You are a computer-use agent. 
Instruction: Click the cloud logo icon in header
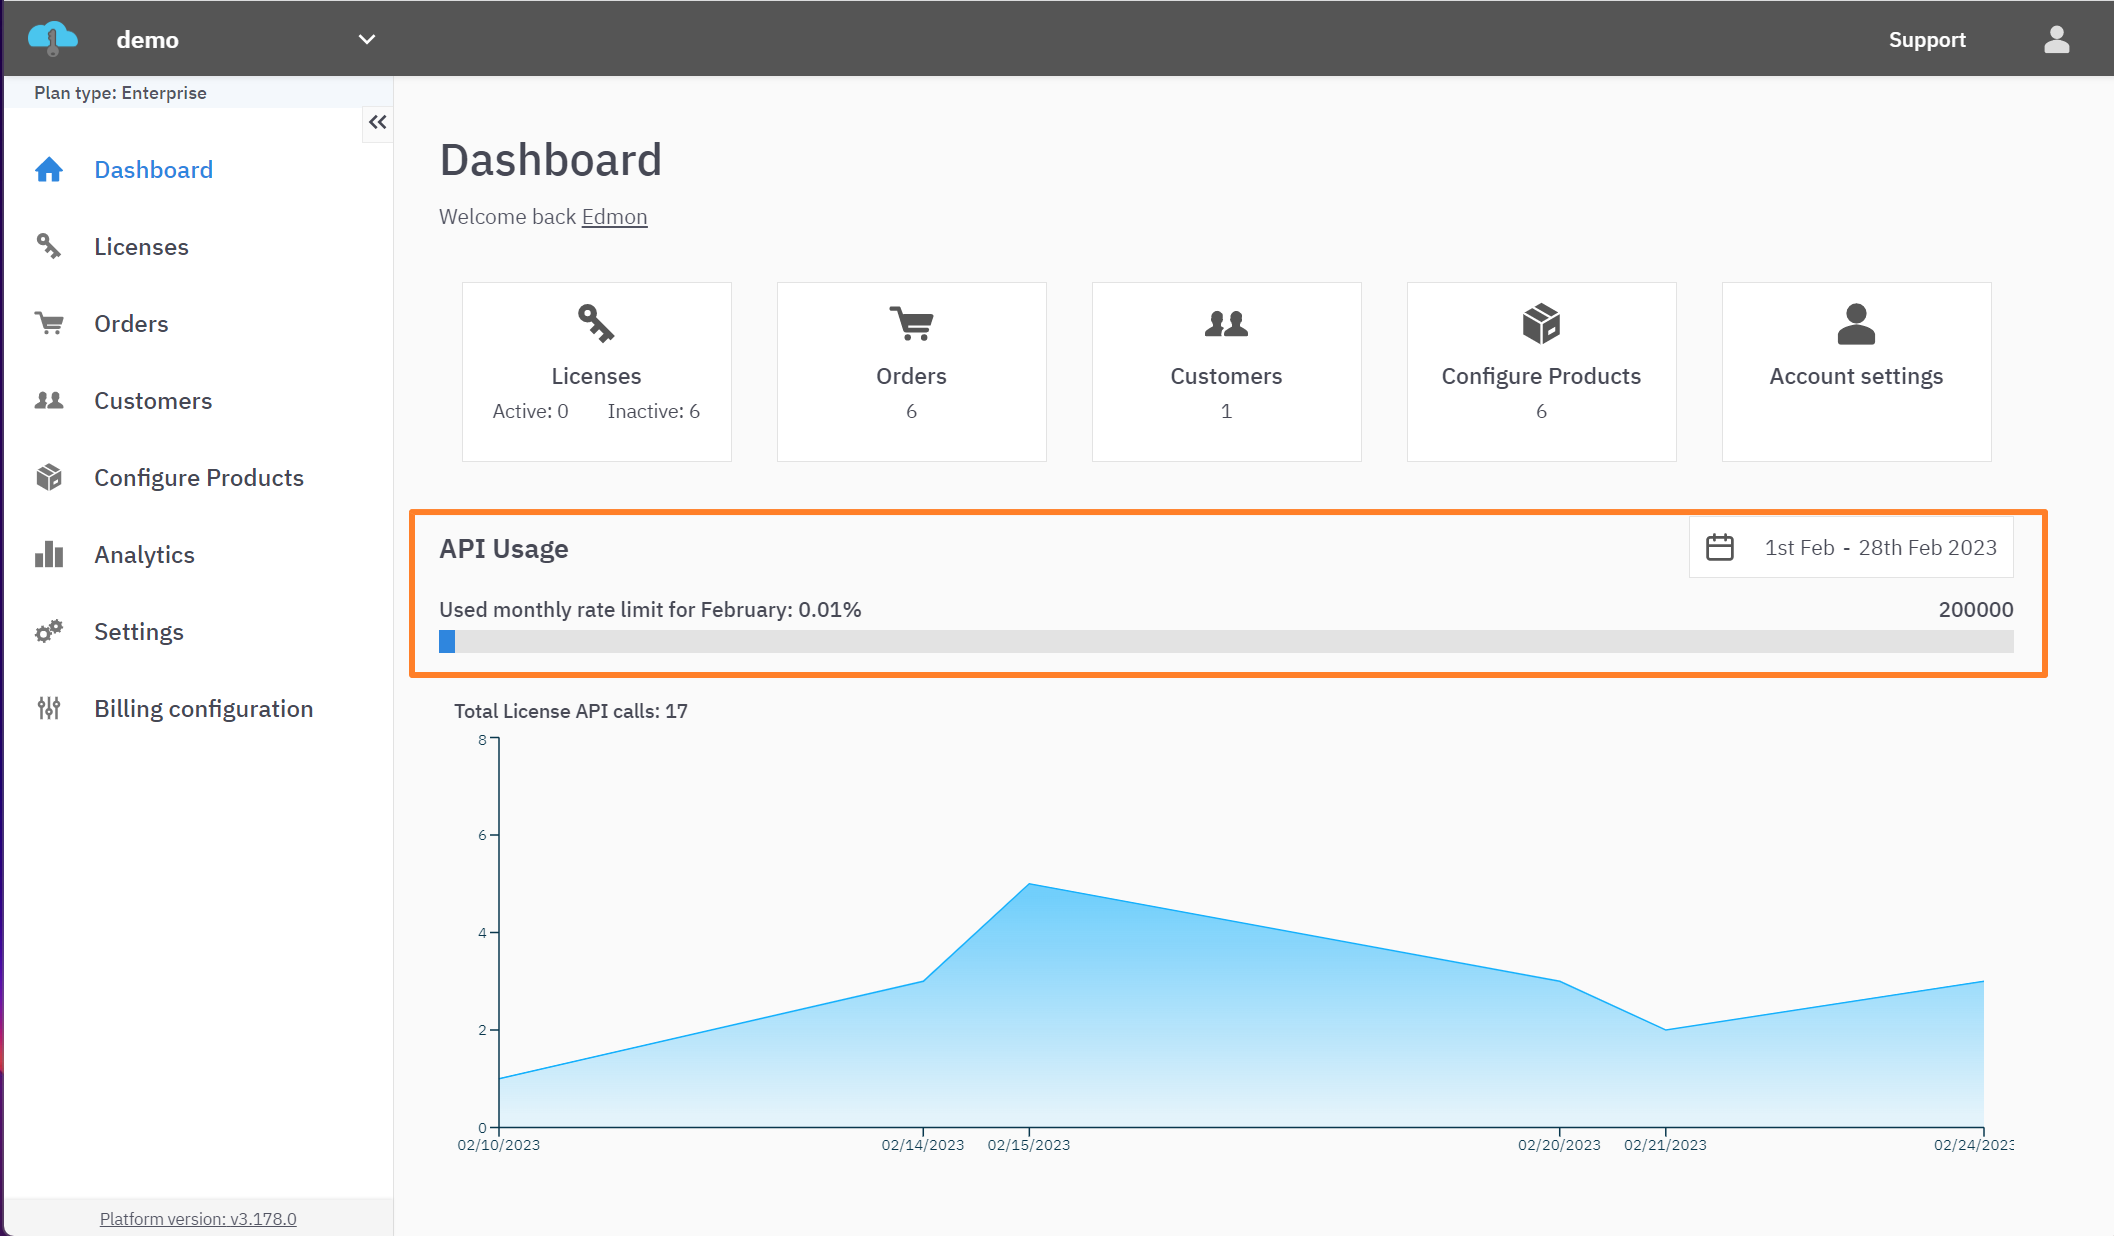[x=53, y=39]
